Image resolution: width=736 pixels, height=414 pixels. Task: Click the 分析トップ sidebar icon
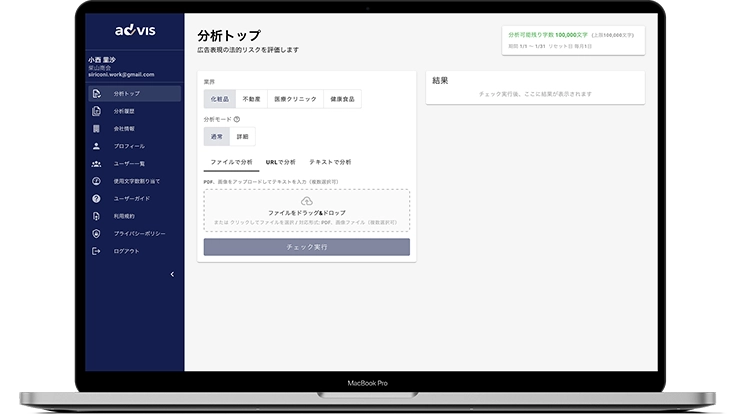(96, 94)
